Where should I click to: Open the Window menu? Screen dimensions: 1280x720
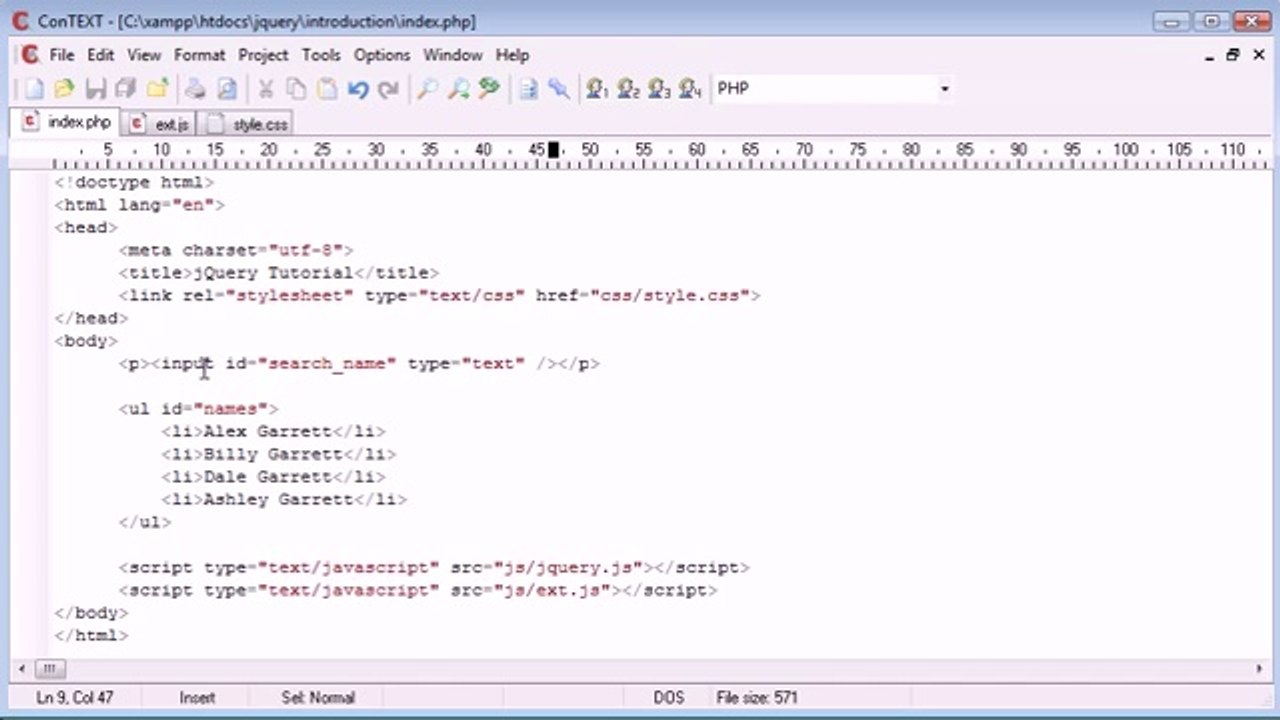452,55
